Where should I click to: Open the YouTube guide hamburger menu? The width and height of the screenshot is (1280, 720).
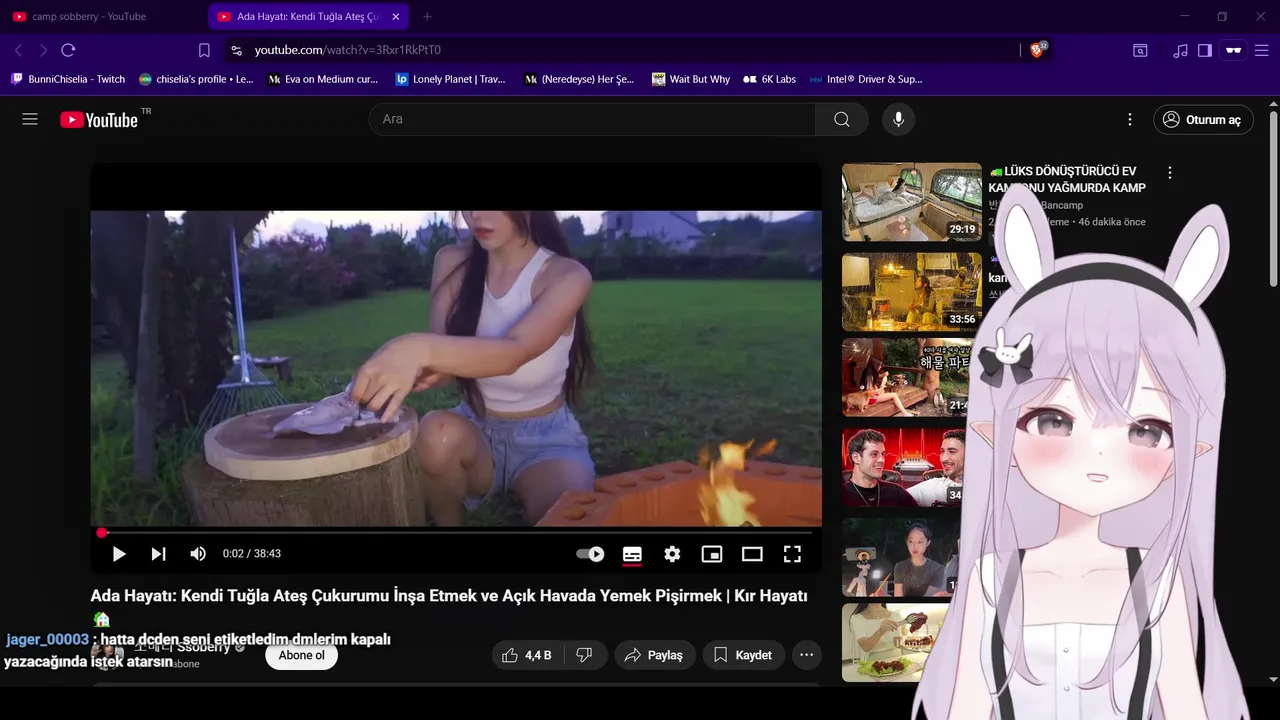pos(30,119)
